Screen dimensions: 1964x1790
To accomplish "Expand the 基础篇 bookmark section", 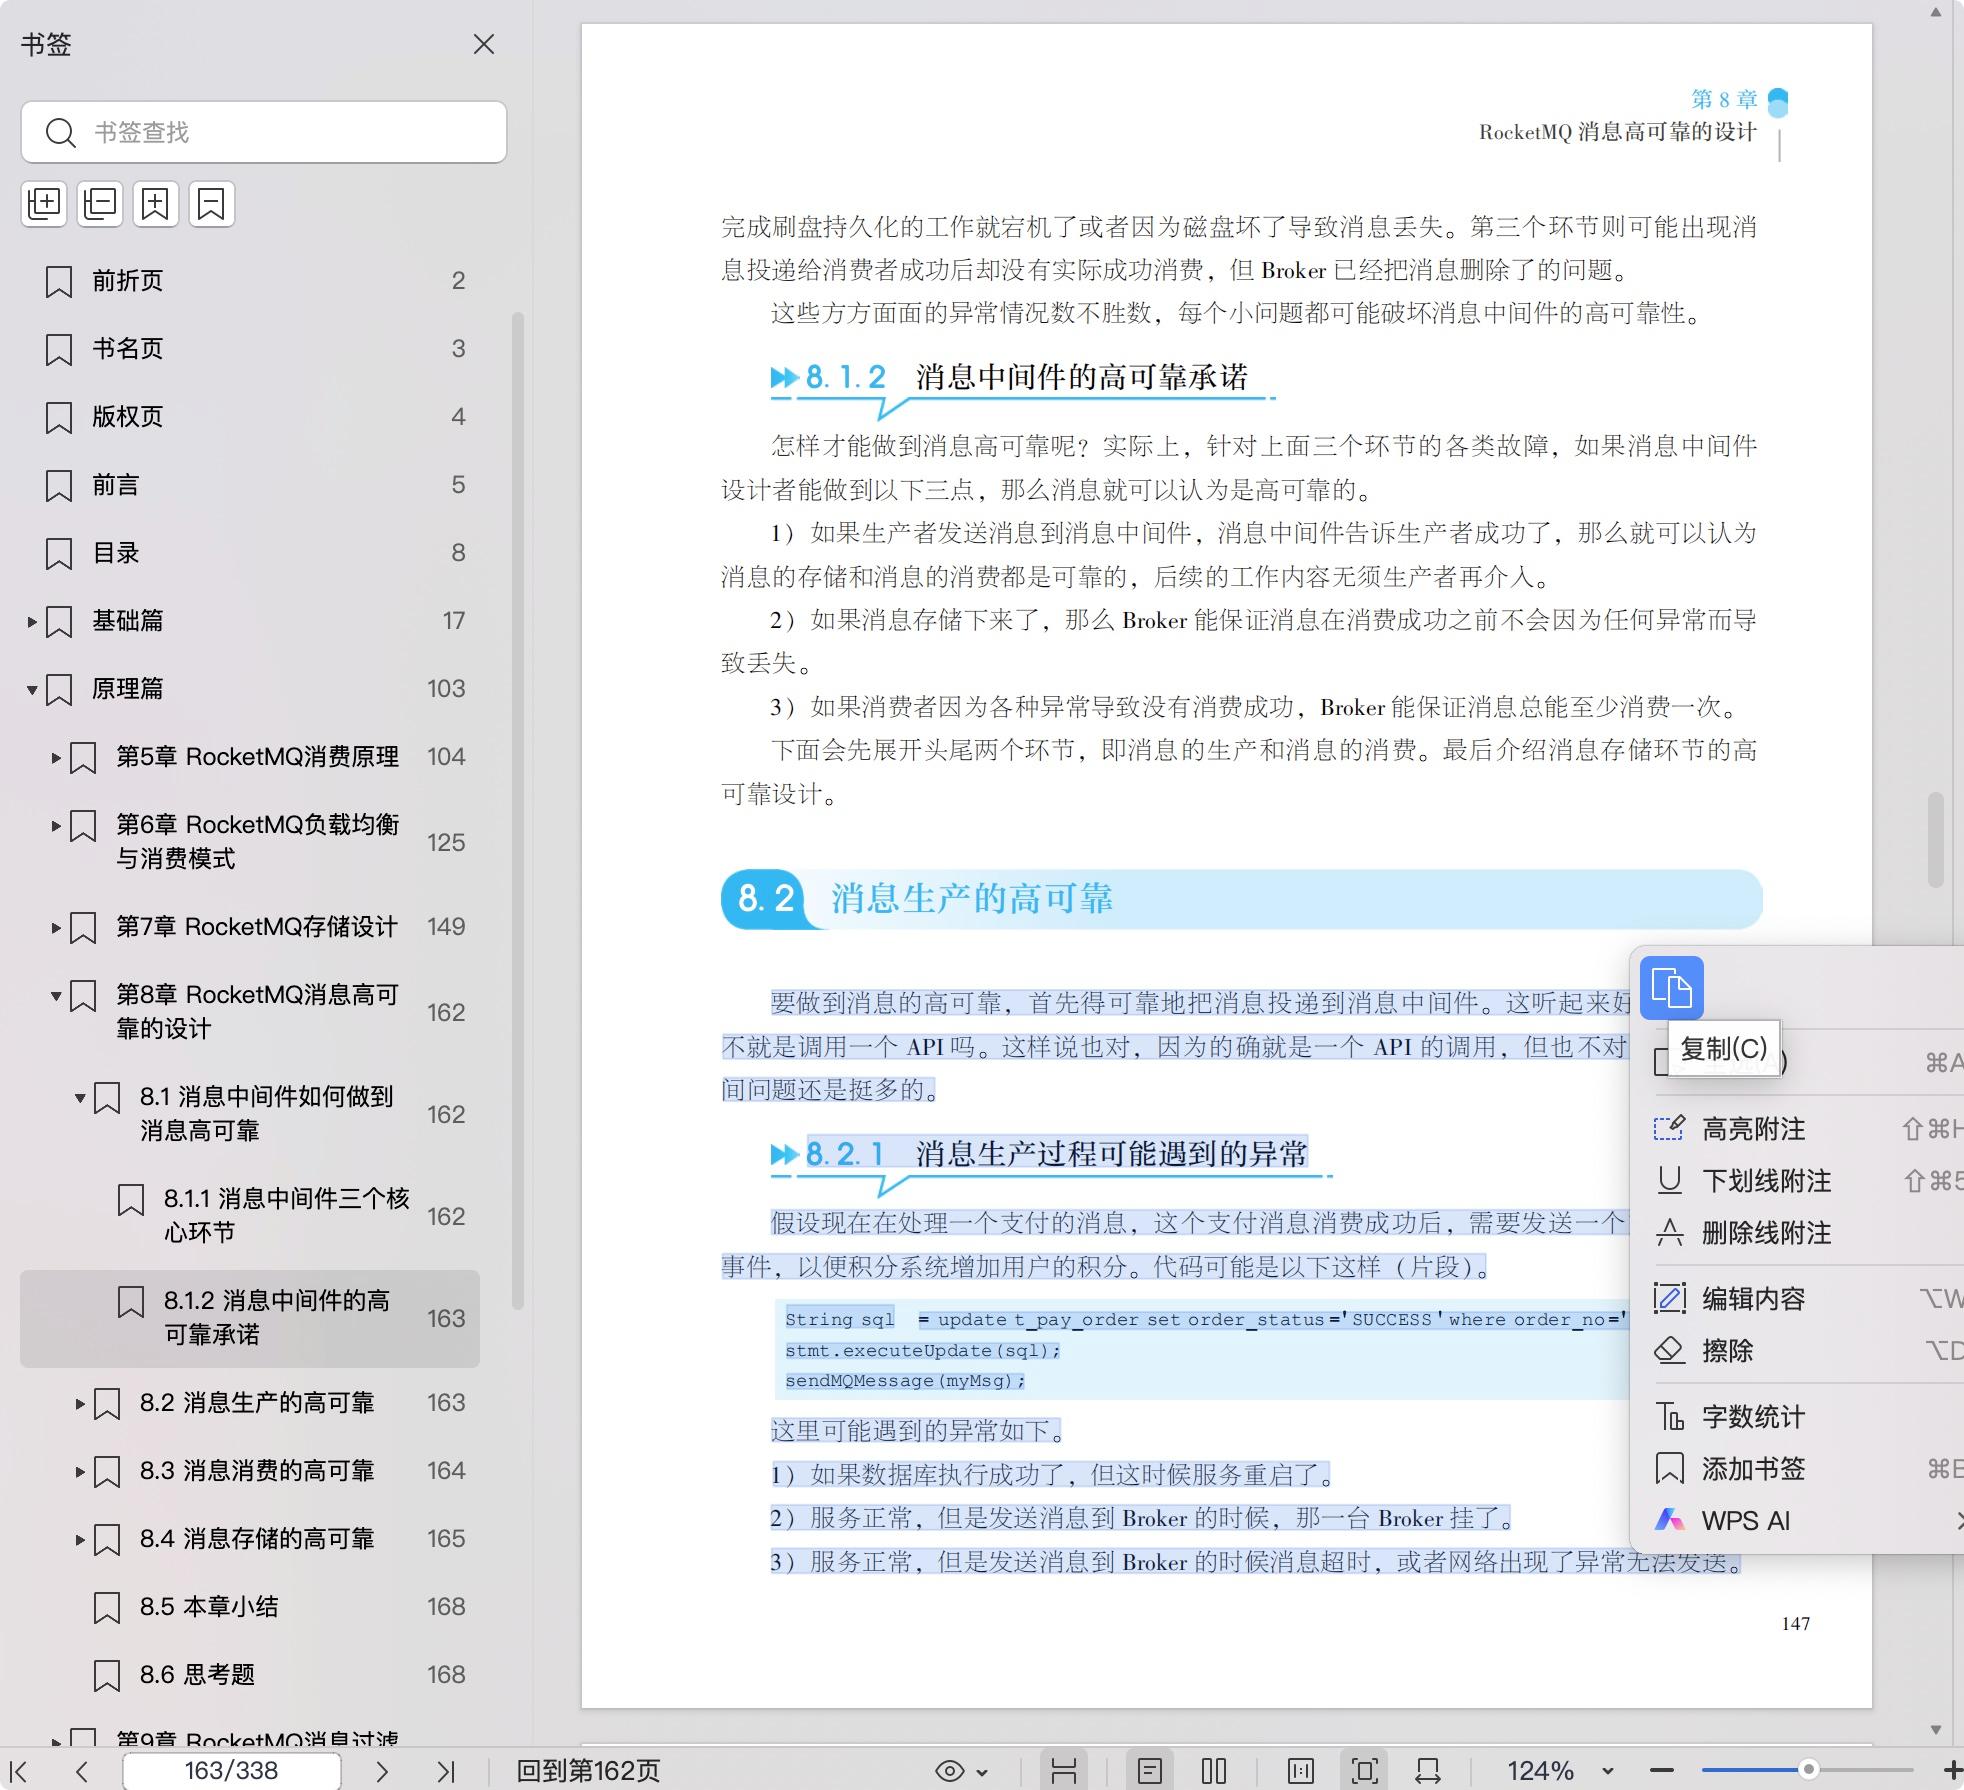I will [x=32, y=622].
